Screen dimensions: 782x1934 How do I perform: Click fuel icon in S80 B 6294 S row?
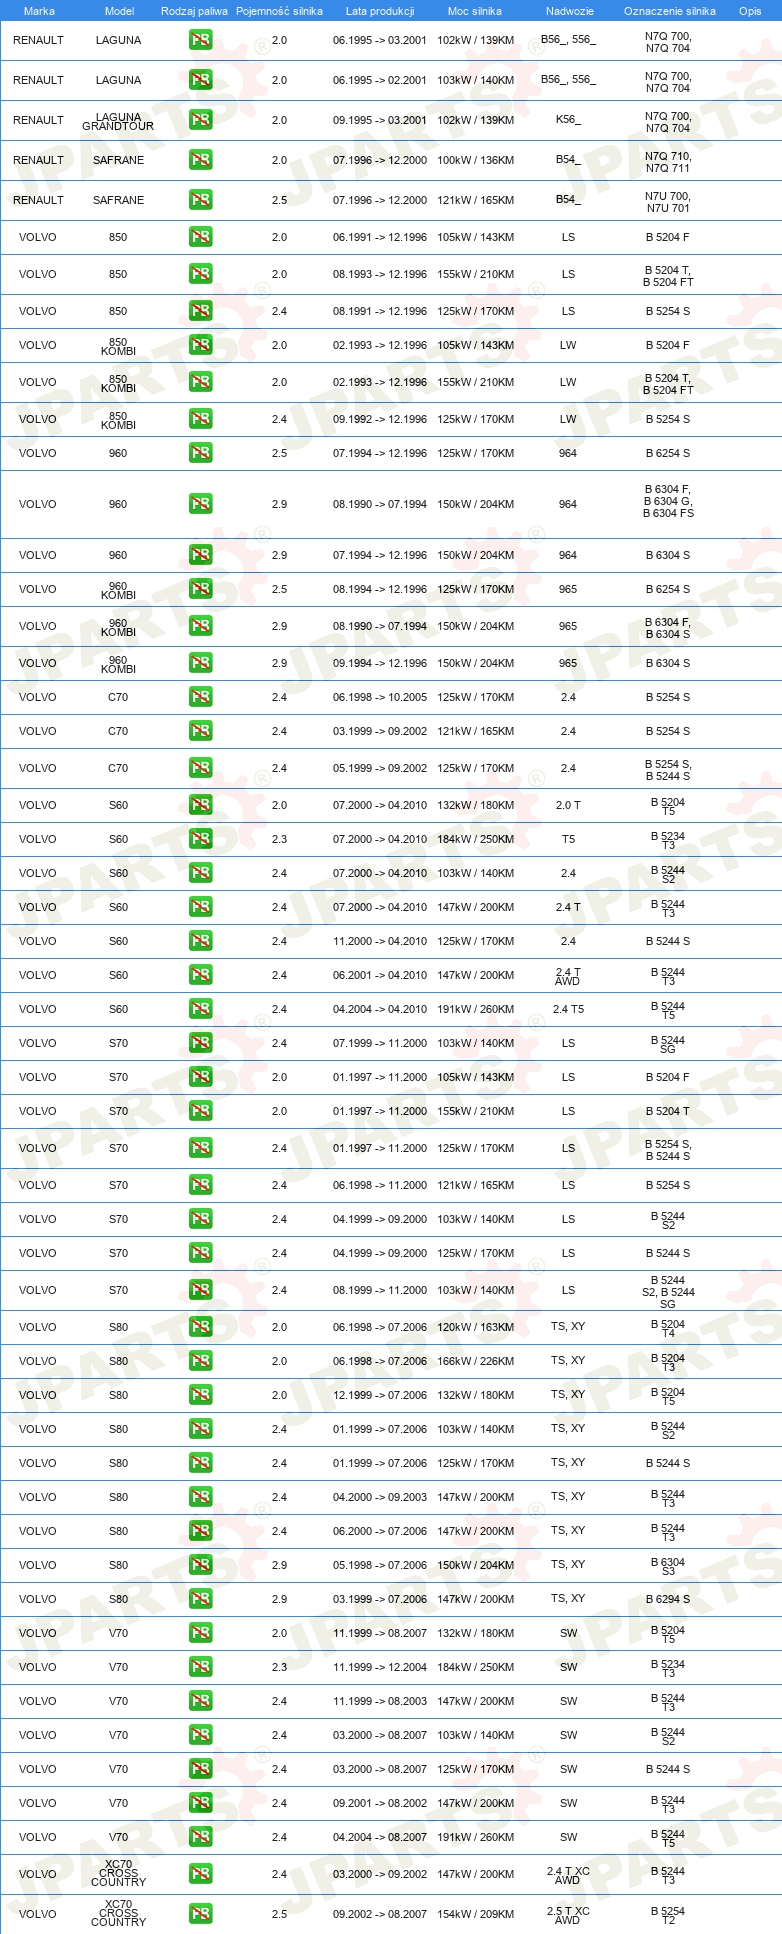tap(200, 1599)
